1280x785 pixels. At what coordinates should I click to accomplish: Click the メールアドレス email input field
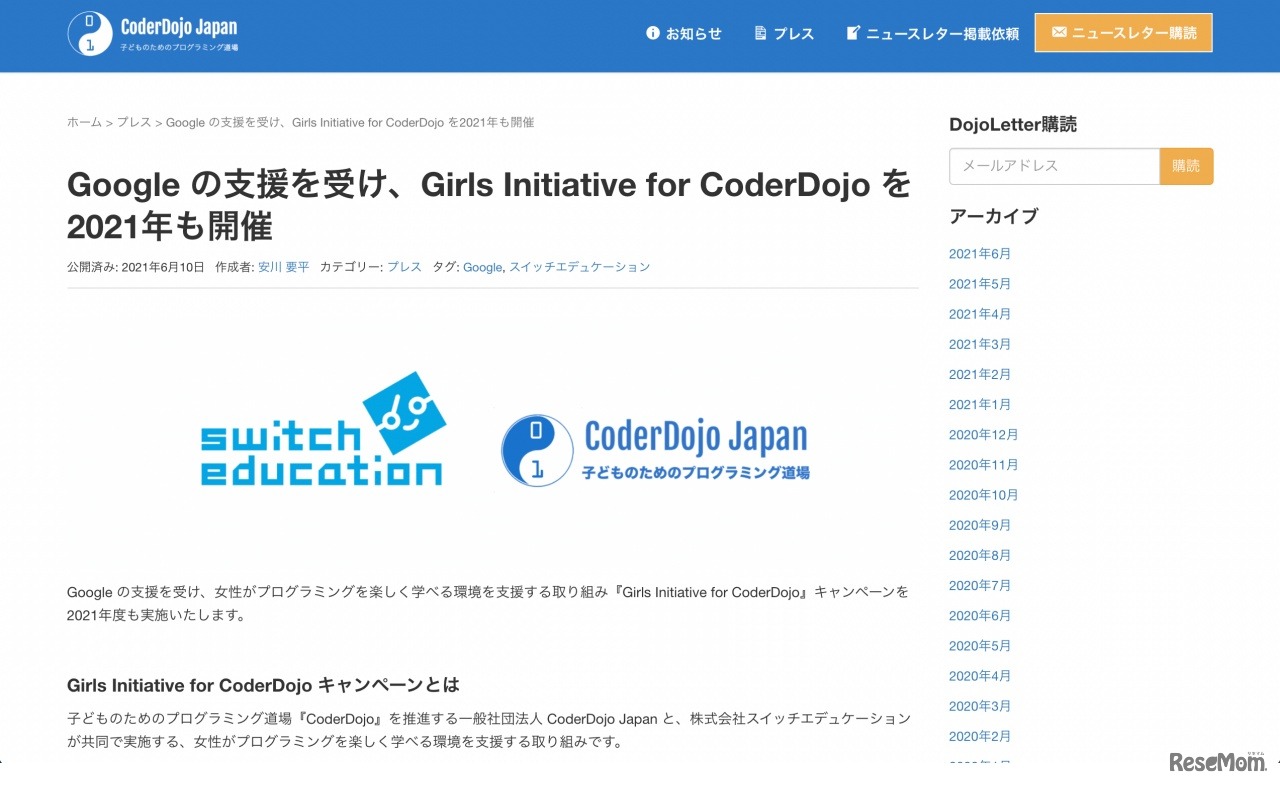(1054, 166)
